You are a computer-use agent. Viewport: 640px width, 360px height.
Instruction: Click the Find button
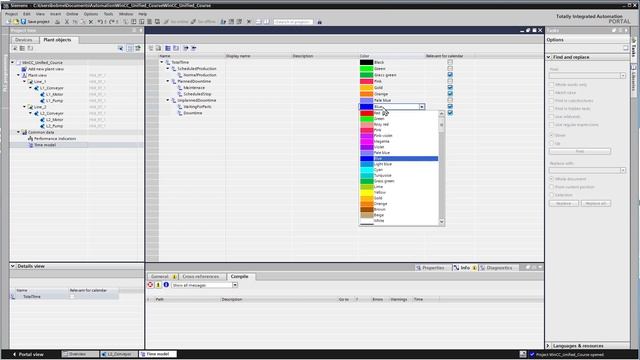tap(580, 151)
